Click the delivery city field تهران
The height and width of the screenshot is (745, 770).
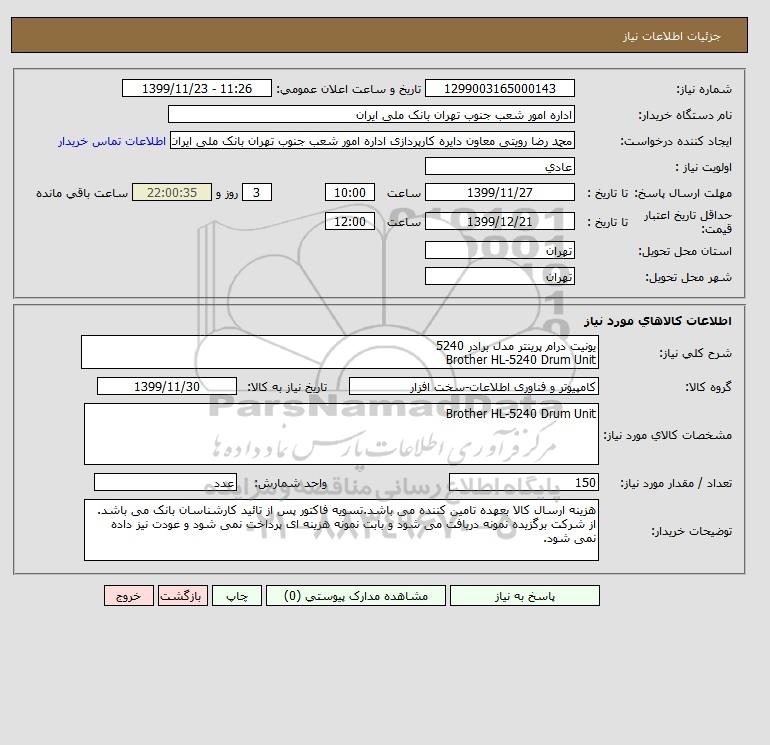tap(499, 276)
